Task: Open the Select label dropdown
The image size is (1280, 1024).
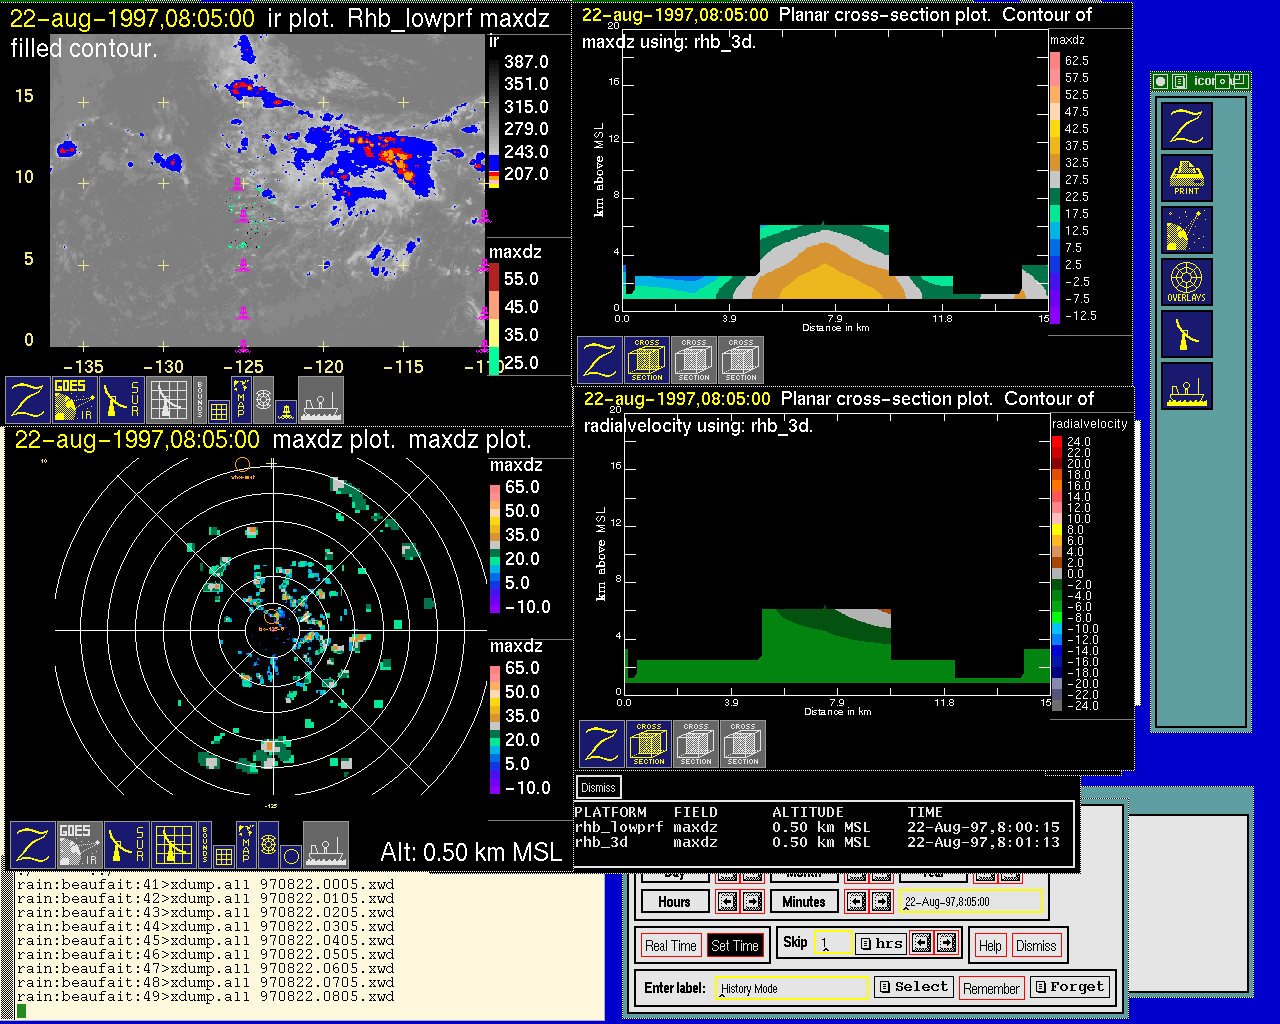Action: pos(914,987)
